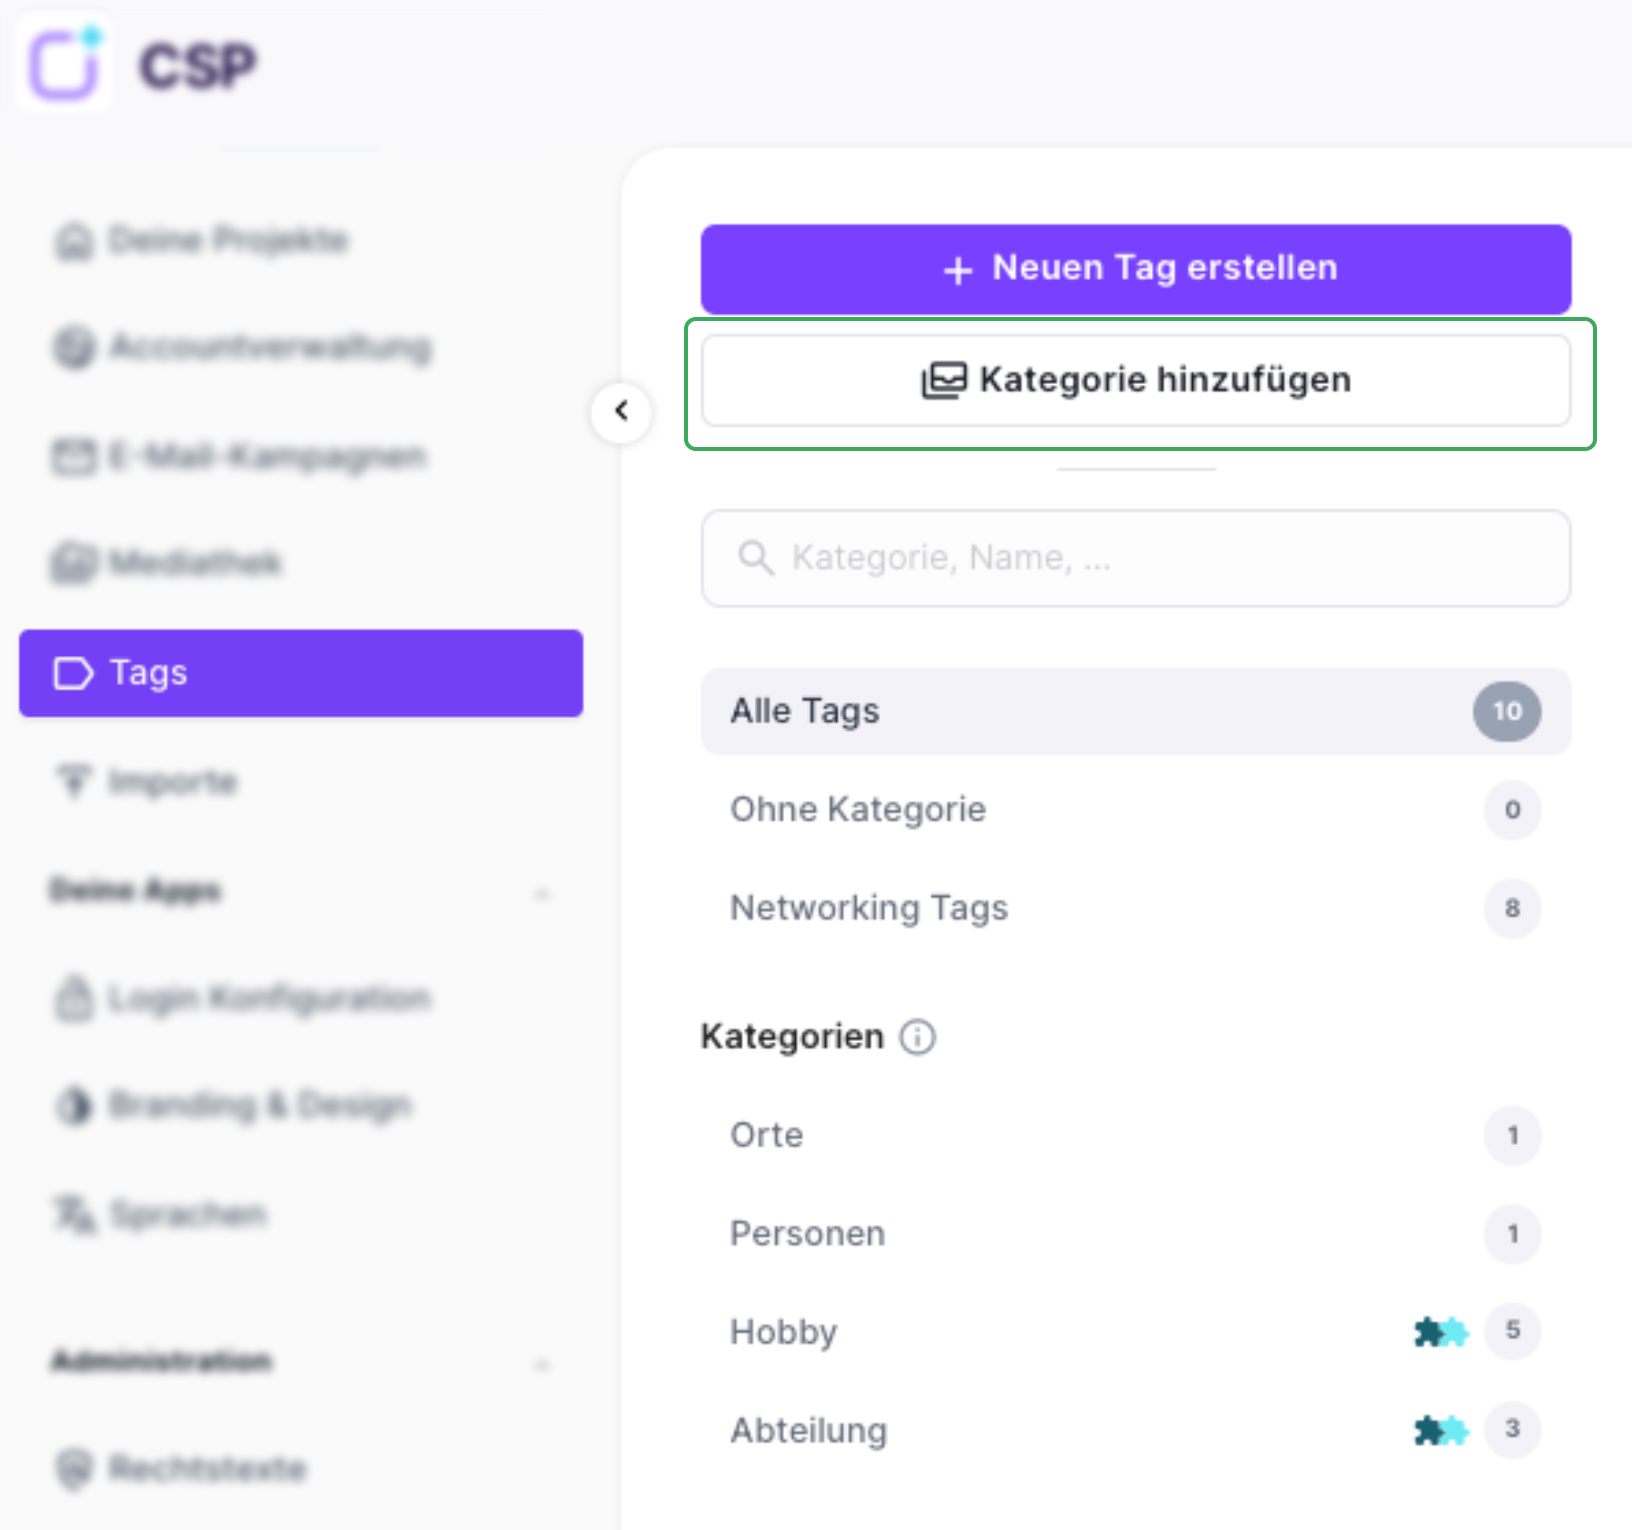Image resolution: width=1632 pixels, height=1530 pixels.
Task: Click the puzzle icon on the Abteilung row
Action: point(1441,1430)
